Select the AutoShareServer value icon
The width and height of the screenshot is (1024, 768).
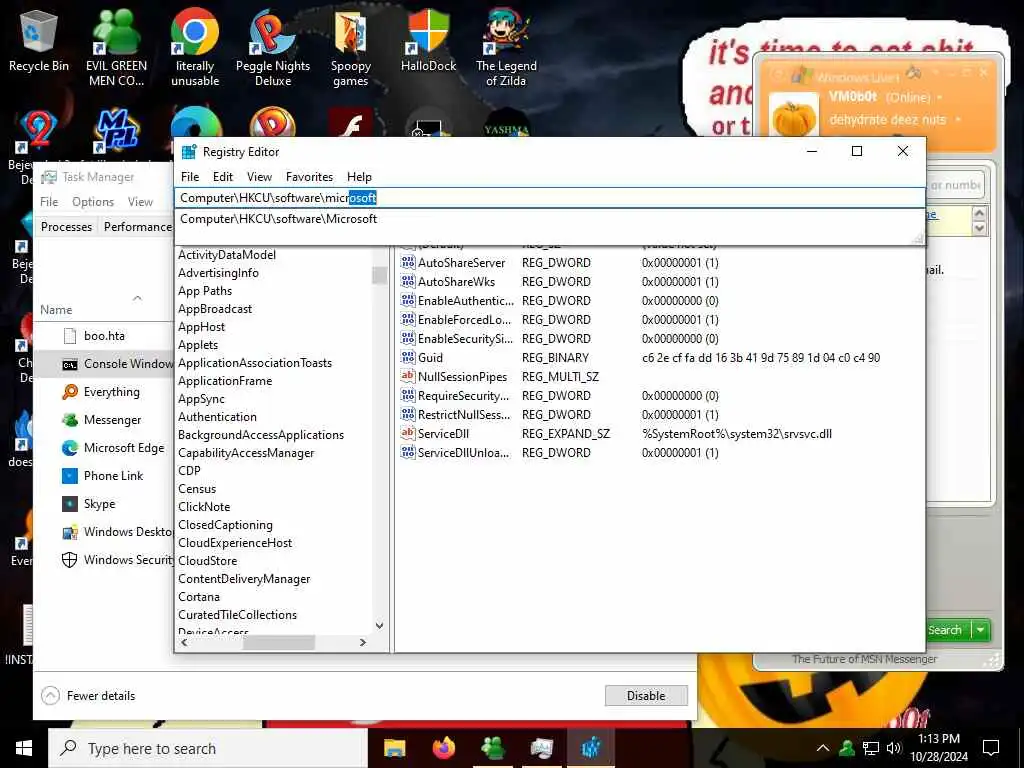pos(408,263)
